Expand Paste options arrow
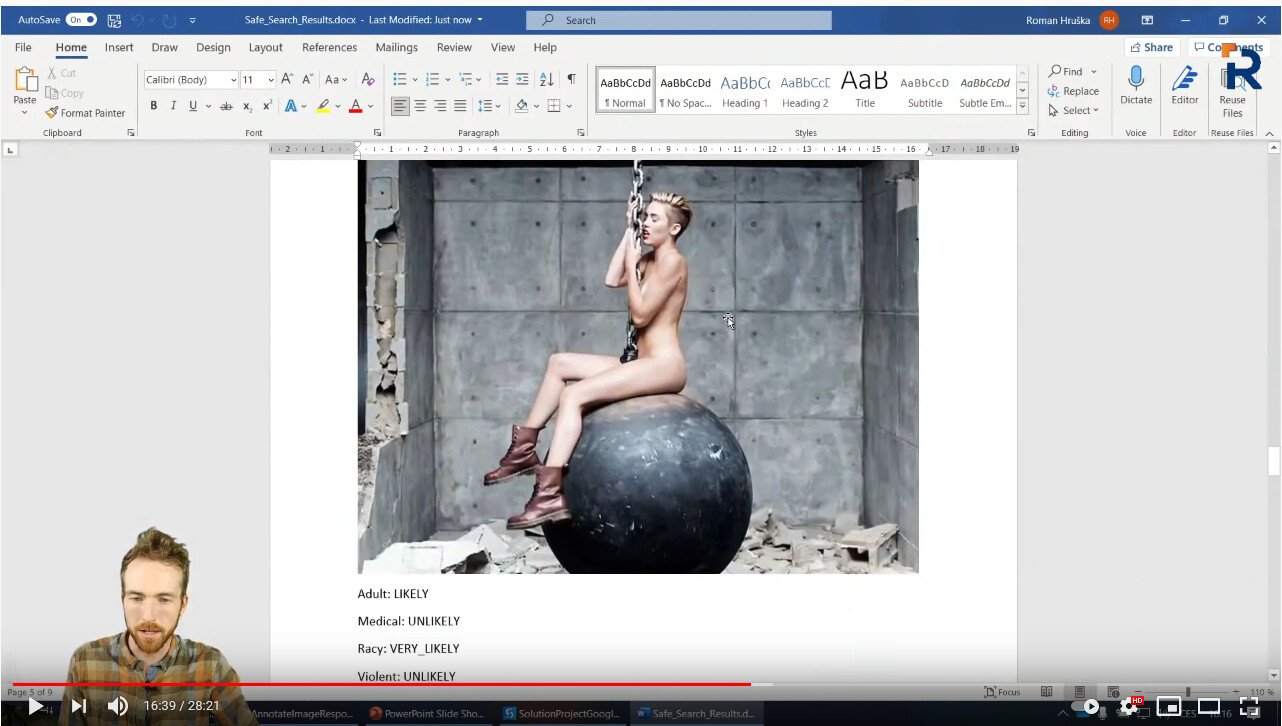1282x726 pixels. click(x=25, y=113)
